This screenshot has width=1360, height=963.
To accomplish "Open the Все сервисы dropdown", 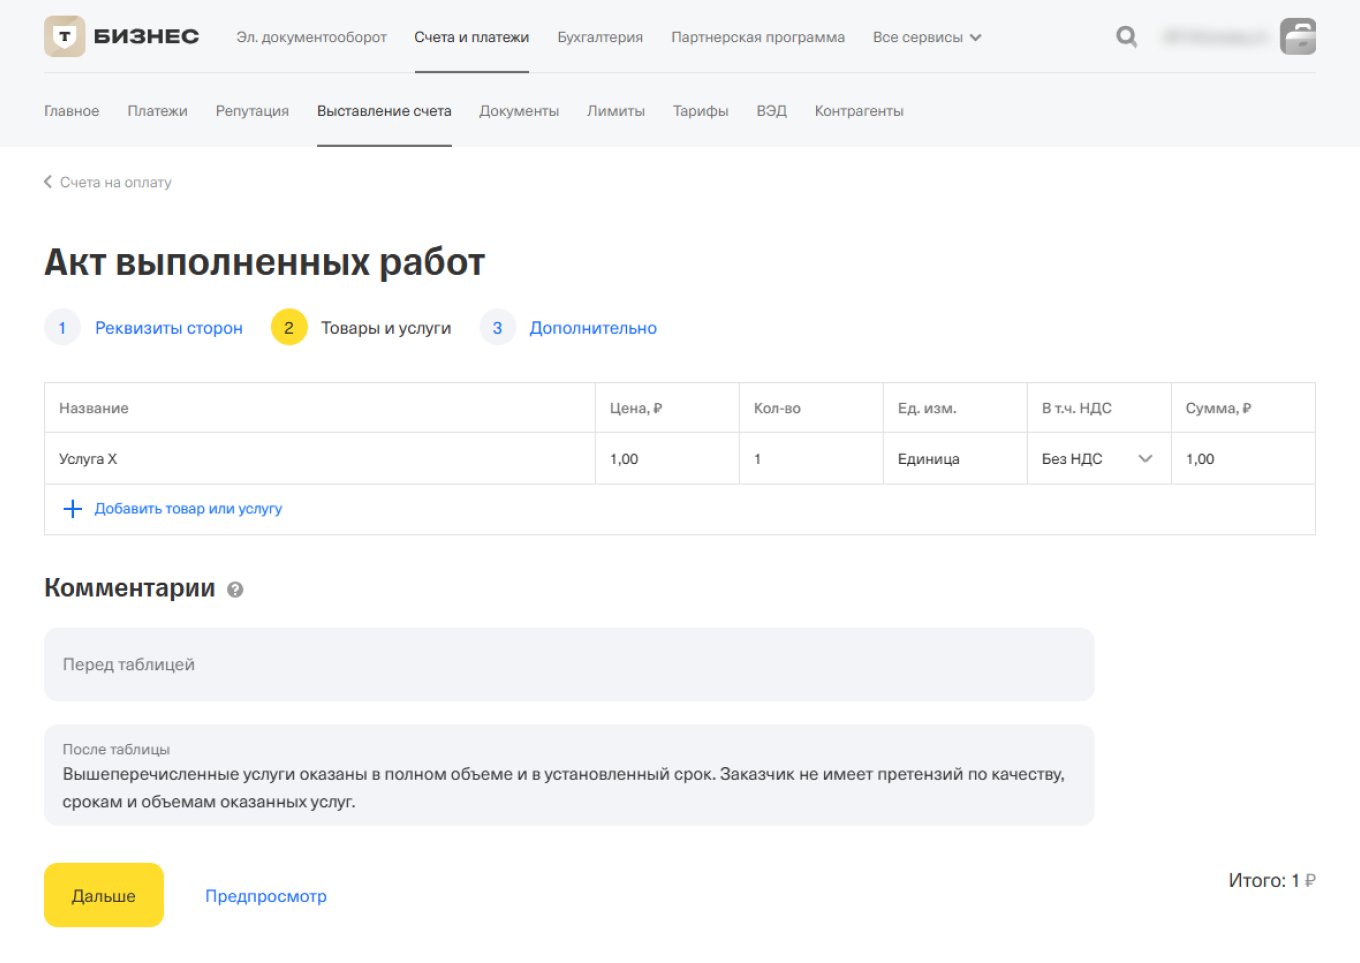I will coord(925,37).
